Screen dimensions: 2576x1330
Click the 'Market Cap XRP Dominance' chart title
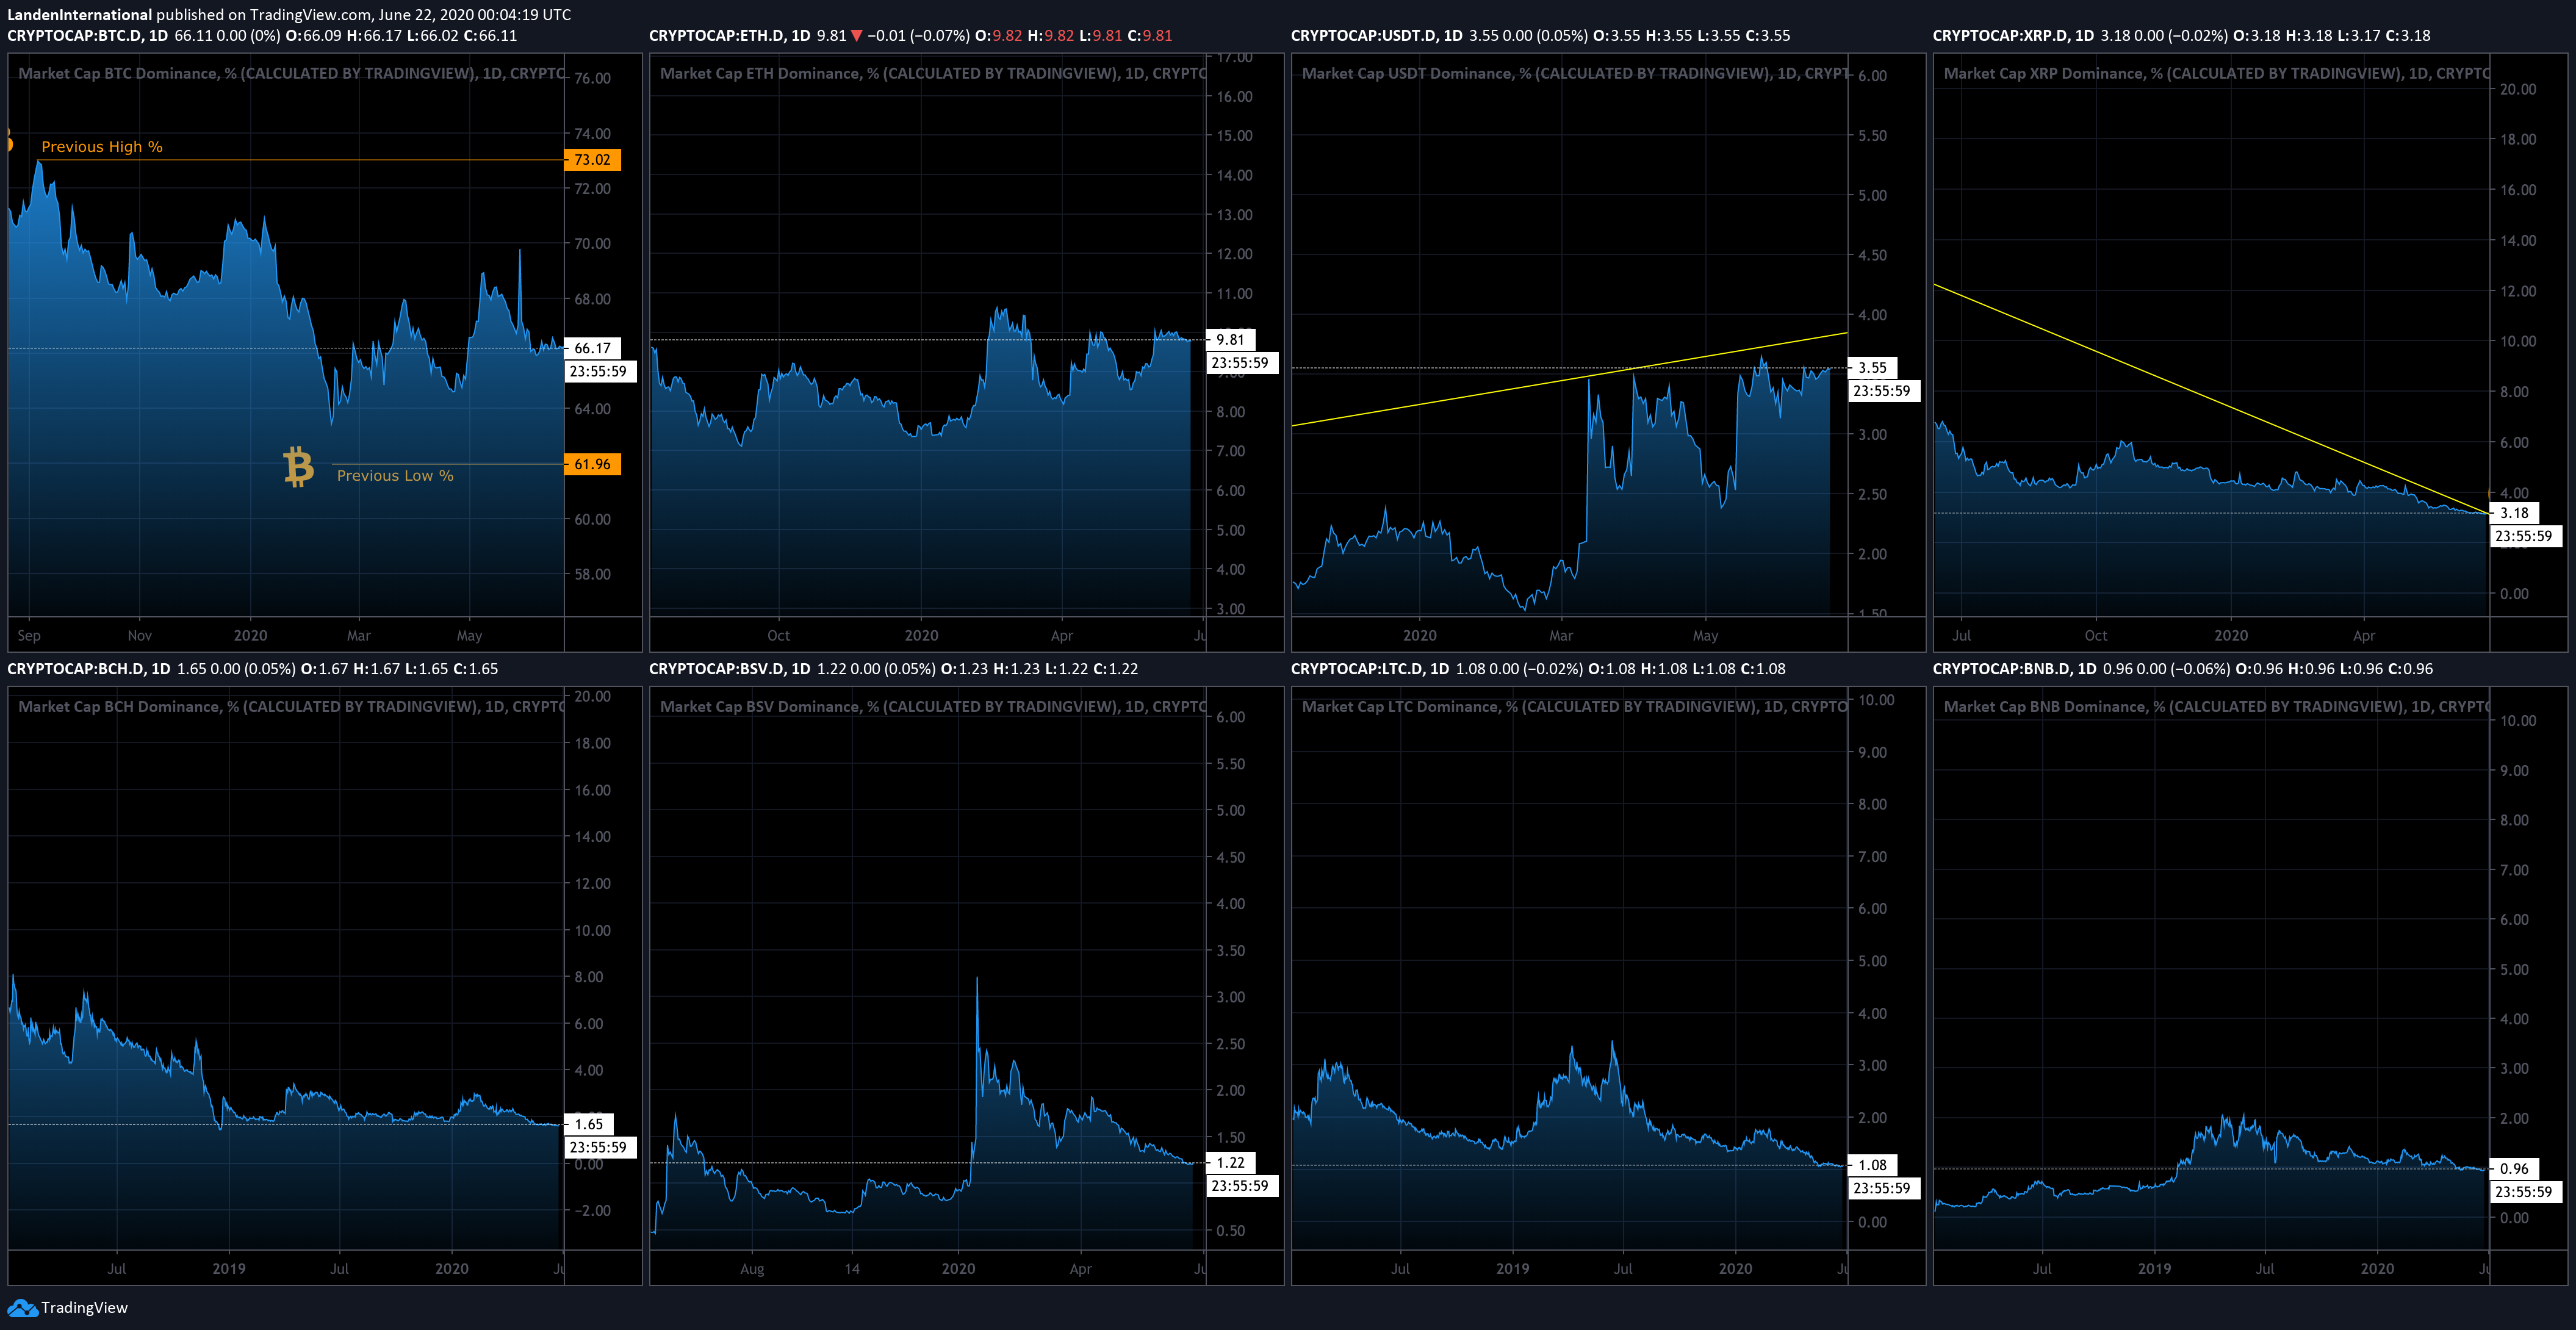pyautogui.click(x=2217, y=74)
